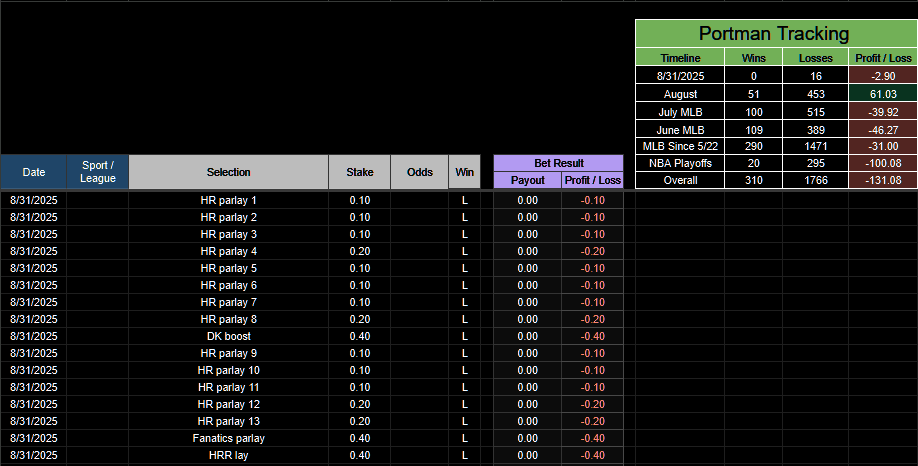
Task: Click the HRR lay cell
Action: pos(228,455)
